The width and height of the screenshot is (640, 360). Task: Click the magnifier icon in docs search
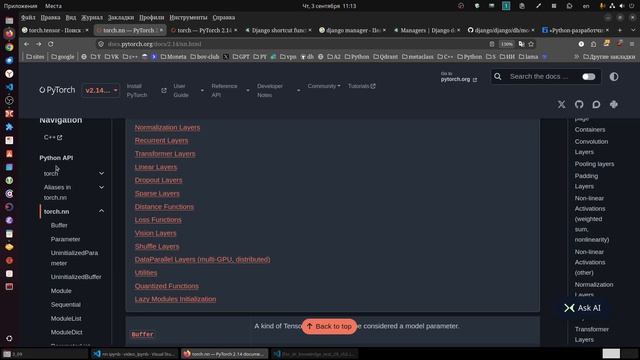[498, 76]
